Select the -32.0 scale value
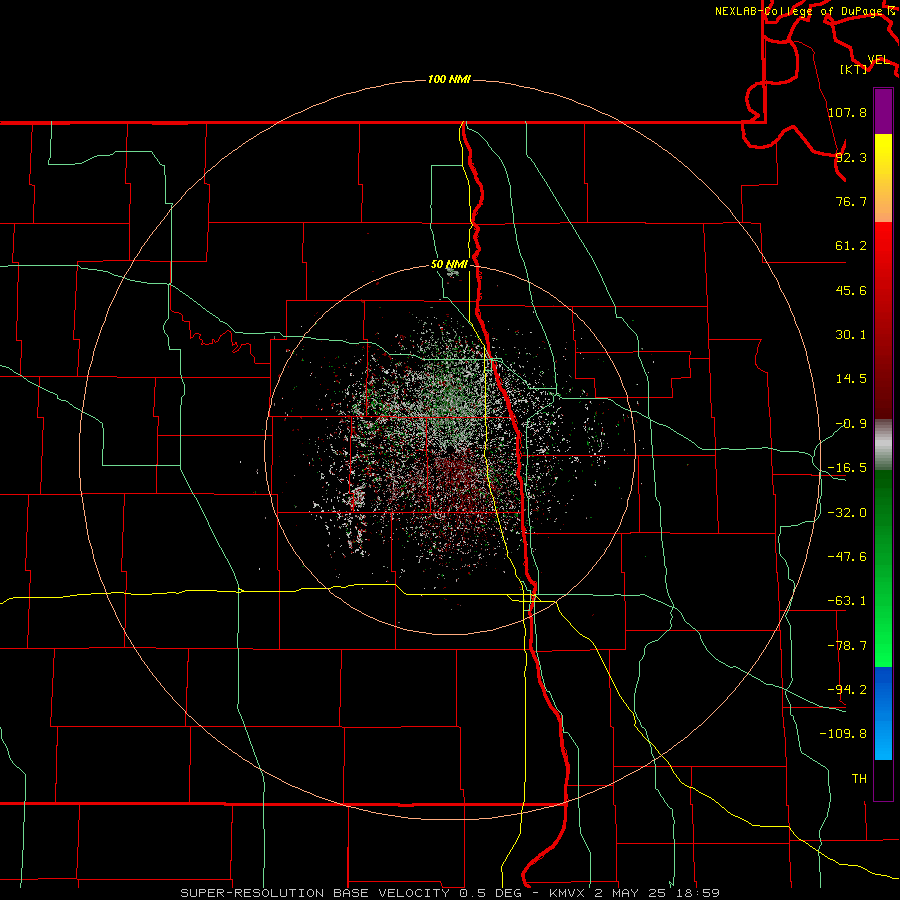Viewport: 900px width, 900px height. click(847, 513)
